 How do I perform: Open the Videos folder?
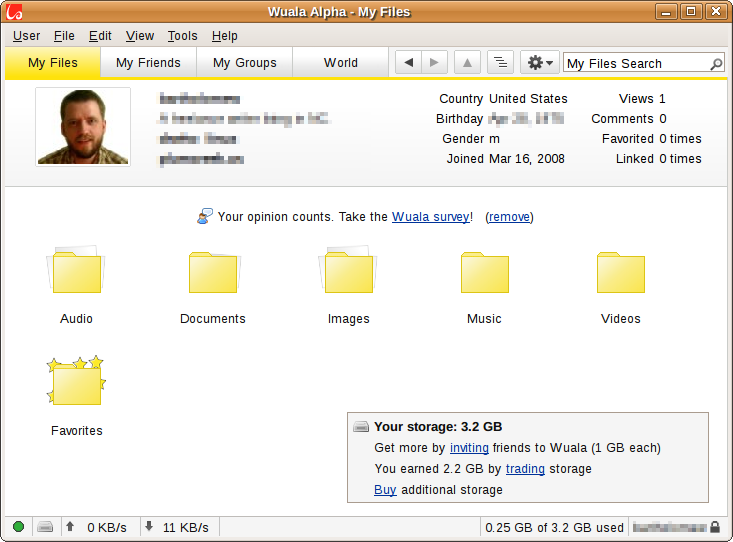click(x=621, y=272)
